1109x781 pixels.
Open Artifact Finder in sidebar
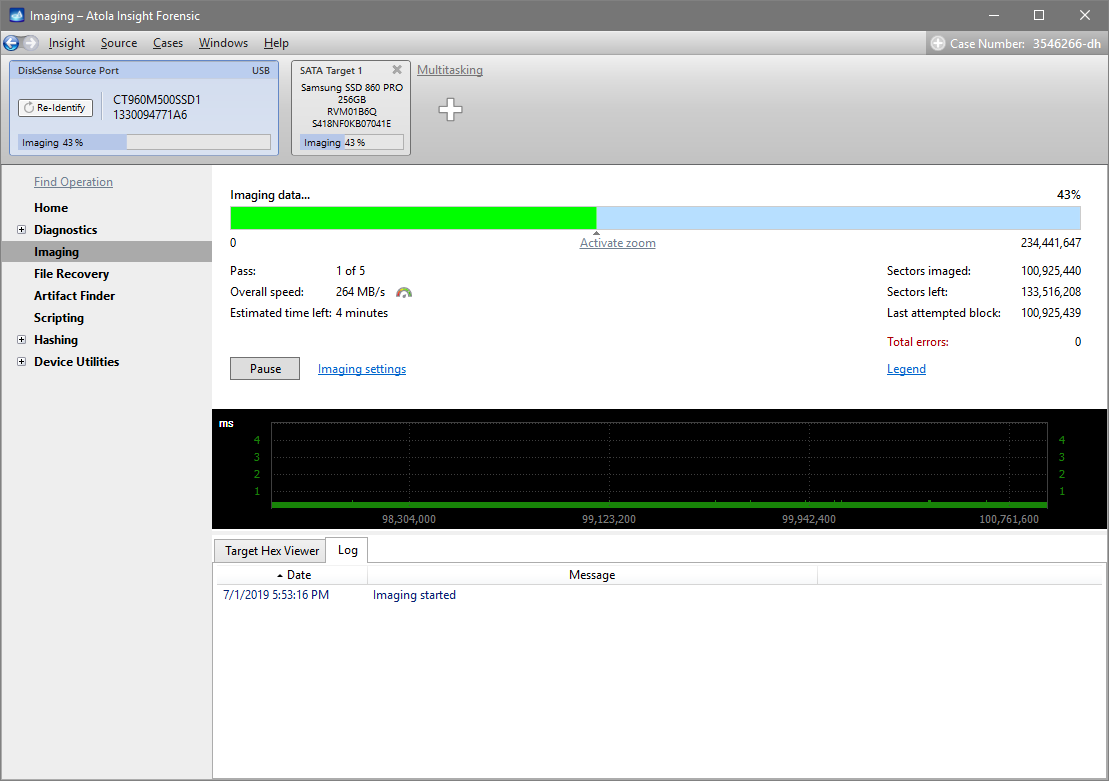pyautogui.click(x=74, y=296)
